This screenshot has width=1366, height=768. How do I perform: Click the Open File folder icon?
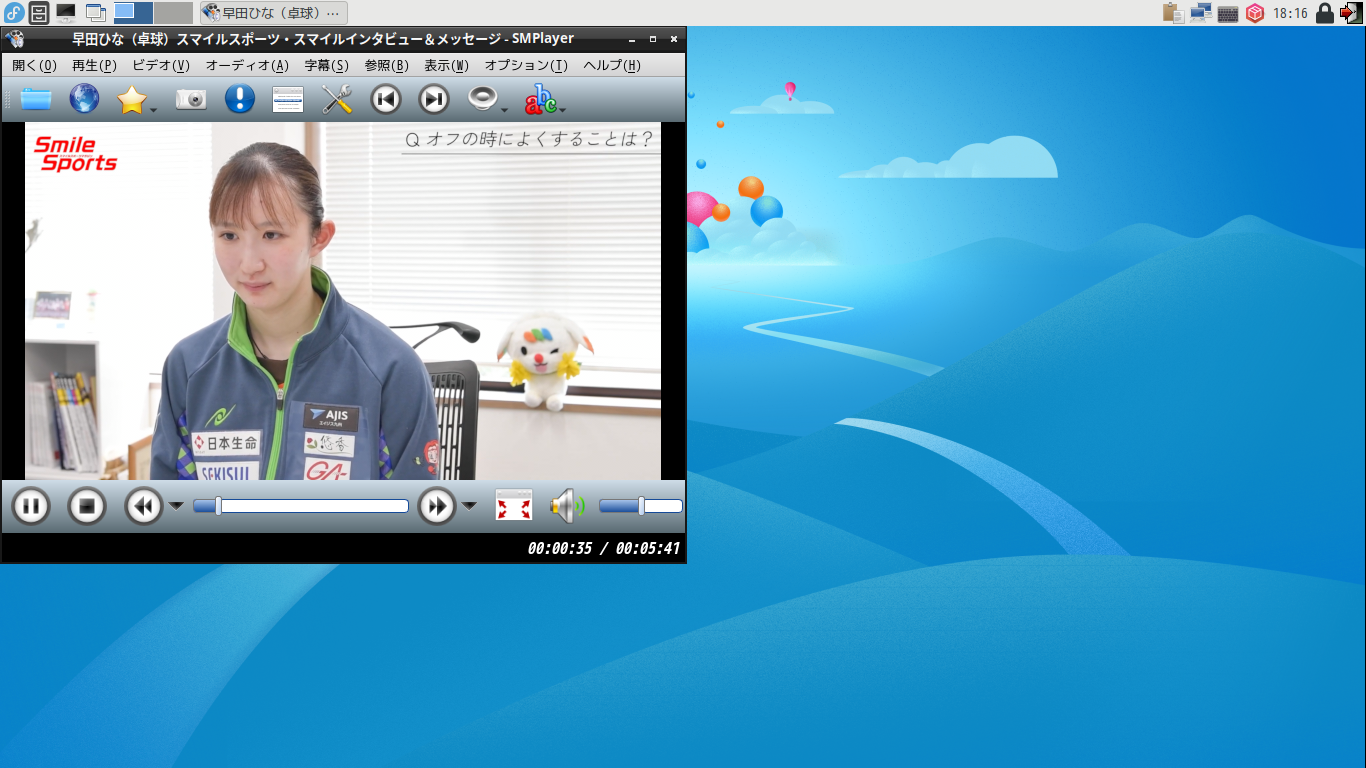tap(36, 99)
